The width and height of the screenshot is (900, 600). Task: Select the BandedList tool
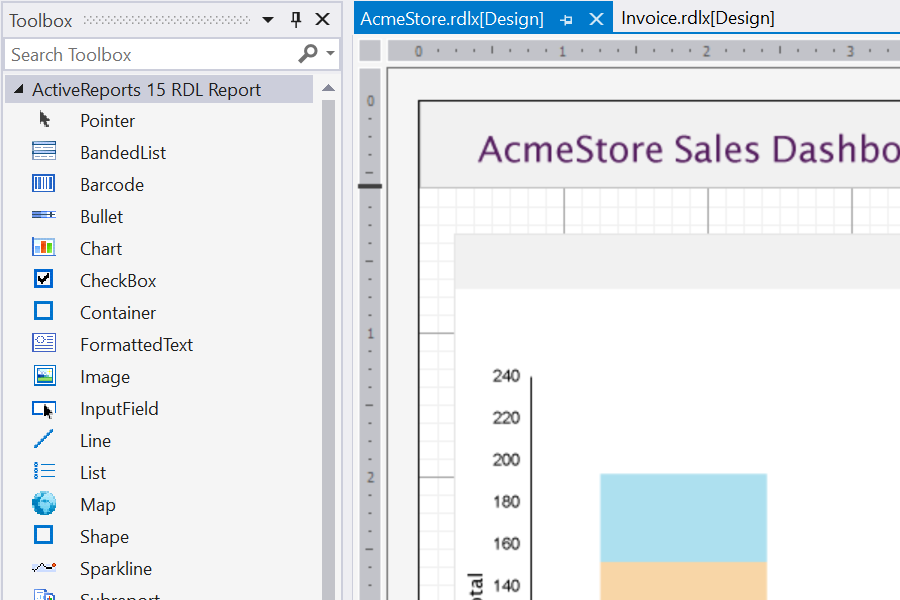coord(123,152)
